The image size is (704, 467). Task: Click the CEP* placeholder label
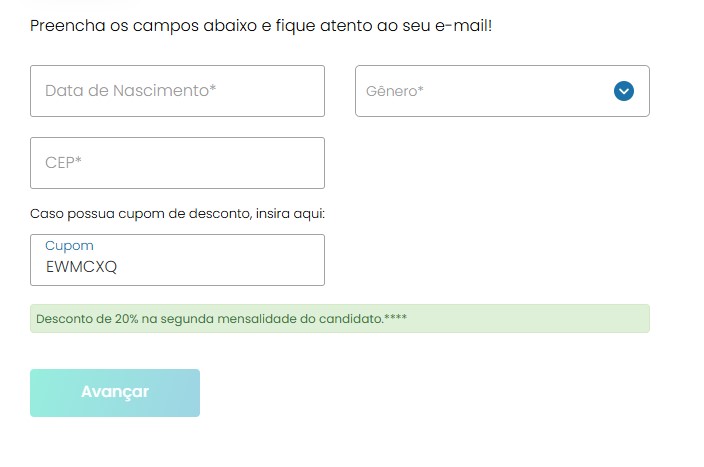tap(63, 163)
